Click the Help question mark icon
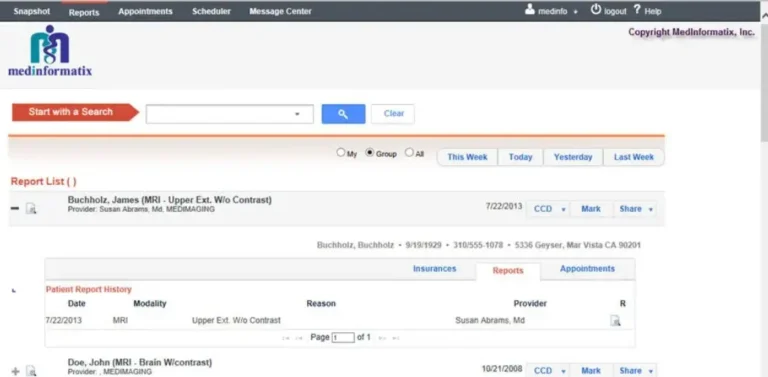768x377 pixels. pos(637,9)
